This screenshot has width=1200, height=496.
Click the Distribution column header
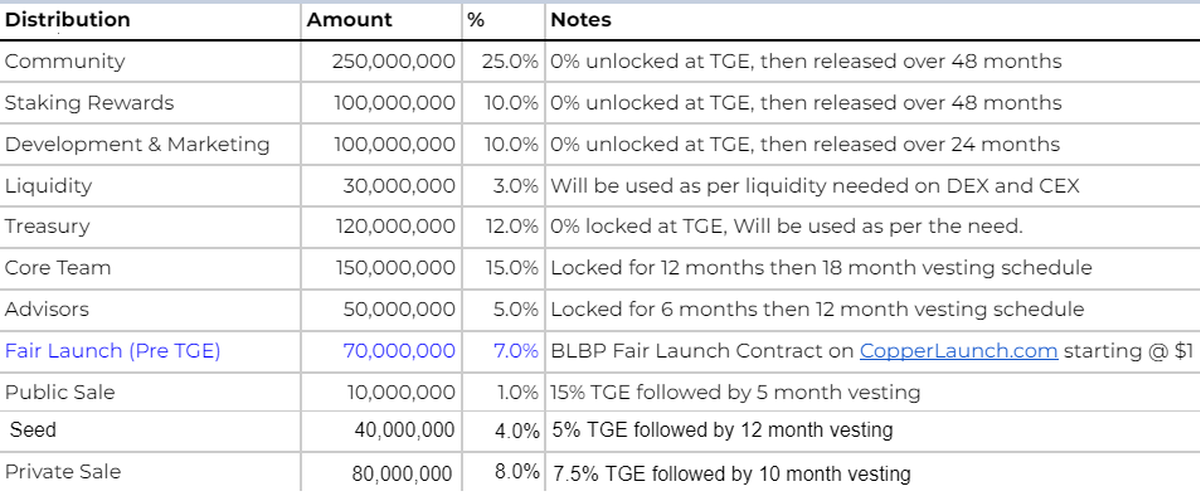point(68,20)
